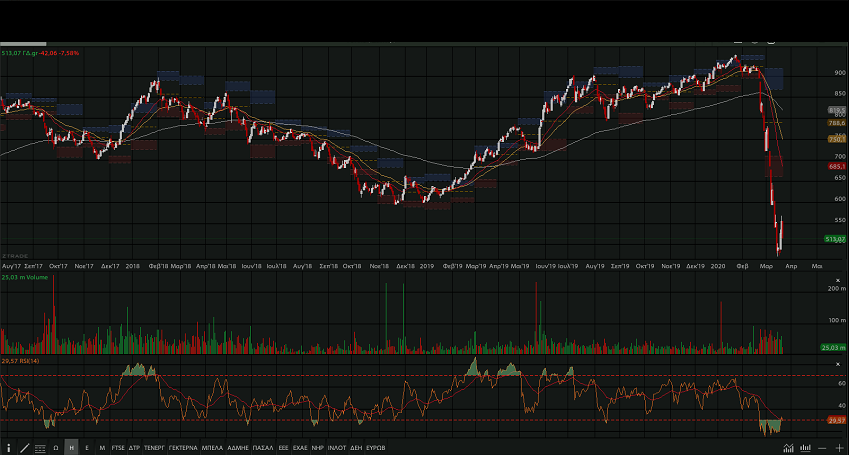Select the ΠΑΣΑΛ ticker
The height and width of the screenshot is (455, 849).
(263, 447)
